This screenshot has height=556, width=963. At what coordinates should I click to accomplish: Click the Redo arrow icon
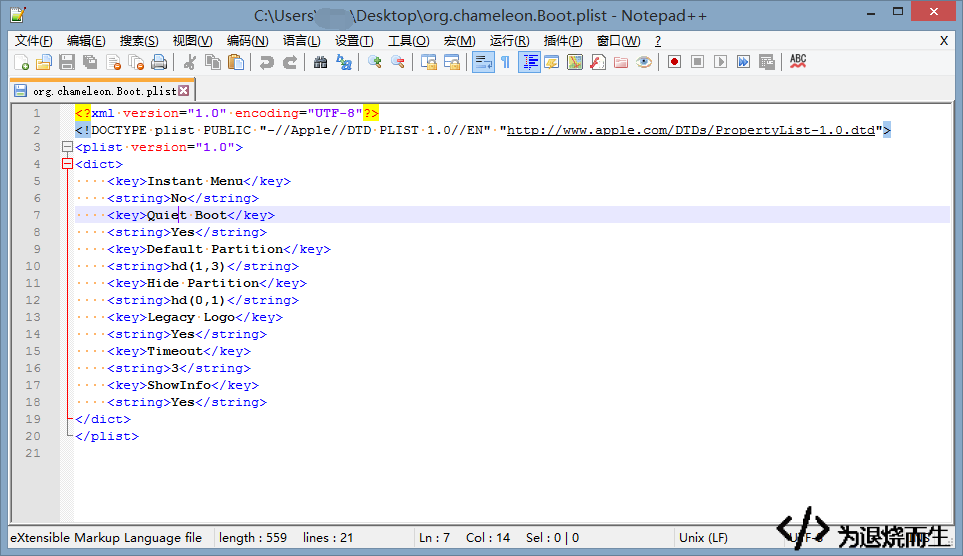[290, 62]
